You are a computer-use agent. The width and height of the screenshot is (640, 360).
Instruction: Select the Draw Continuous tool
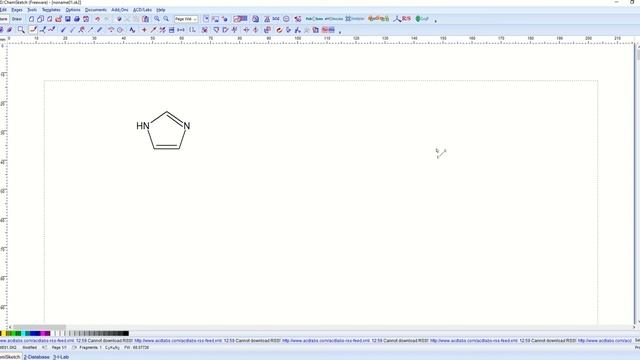(42, 30)
